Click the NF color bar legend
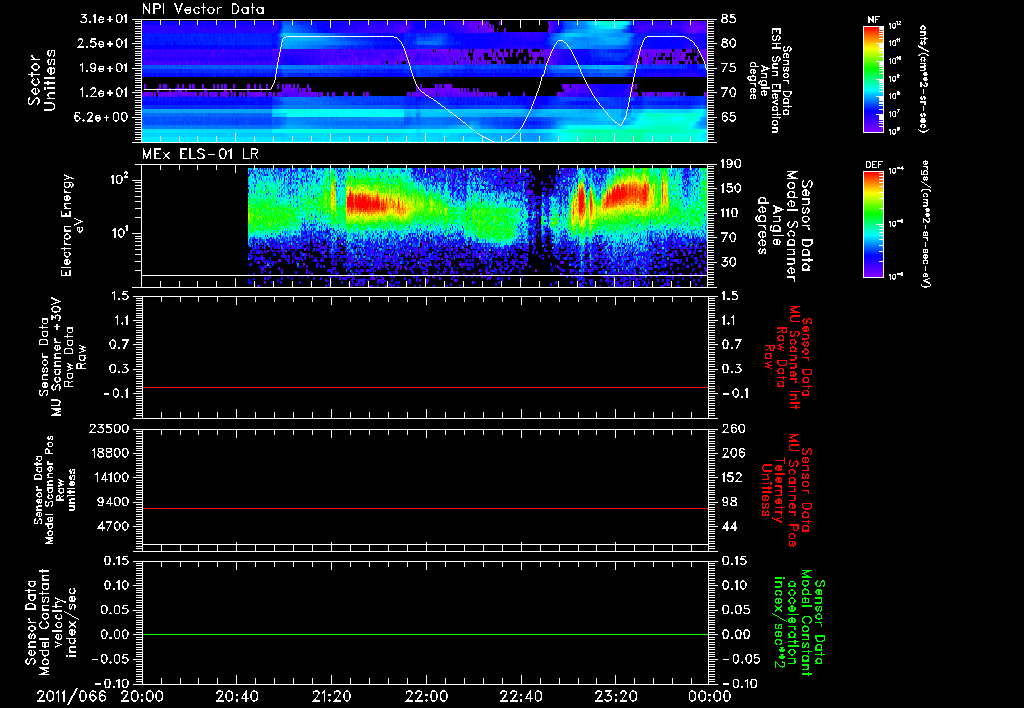The height and width of the screenshot is (708, 1024). pos(874,78)
